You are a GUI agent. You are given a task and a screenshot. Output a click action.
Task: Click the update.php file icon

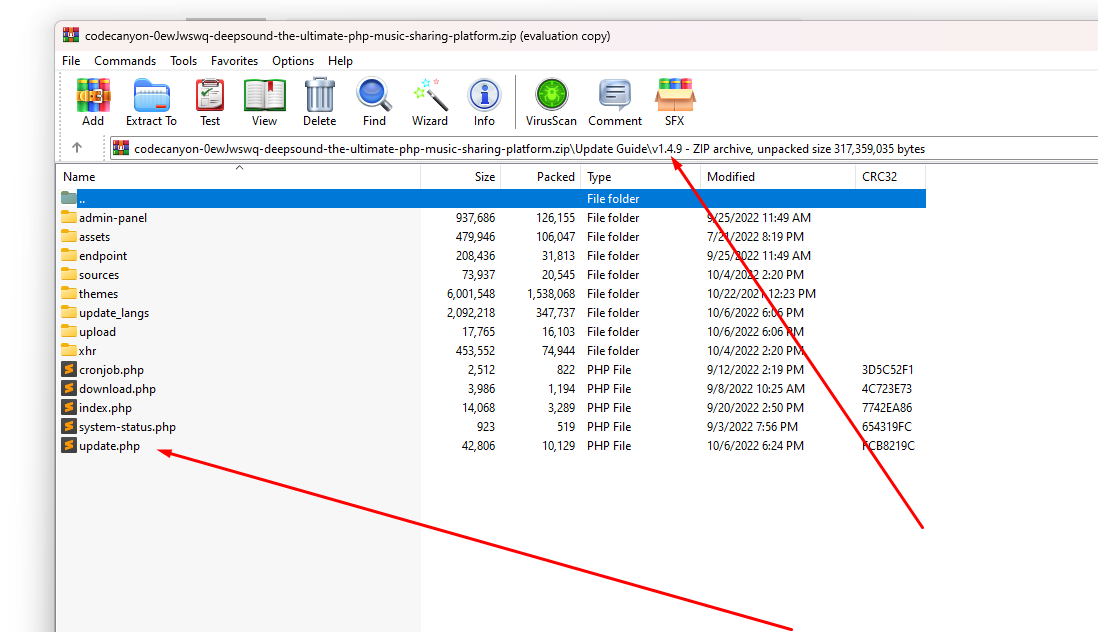[69, 444]
